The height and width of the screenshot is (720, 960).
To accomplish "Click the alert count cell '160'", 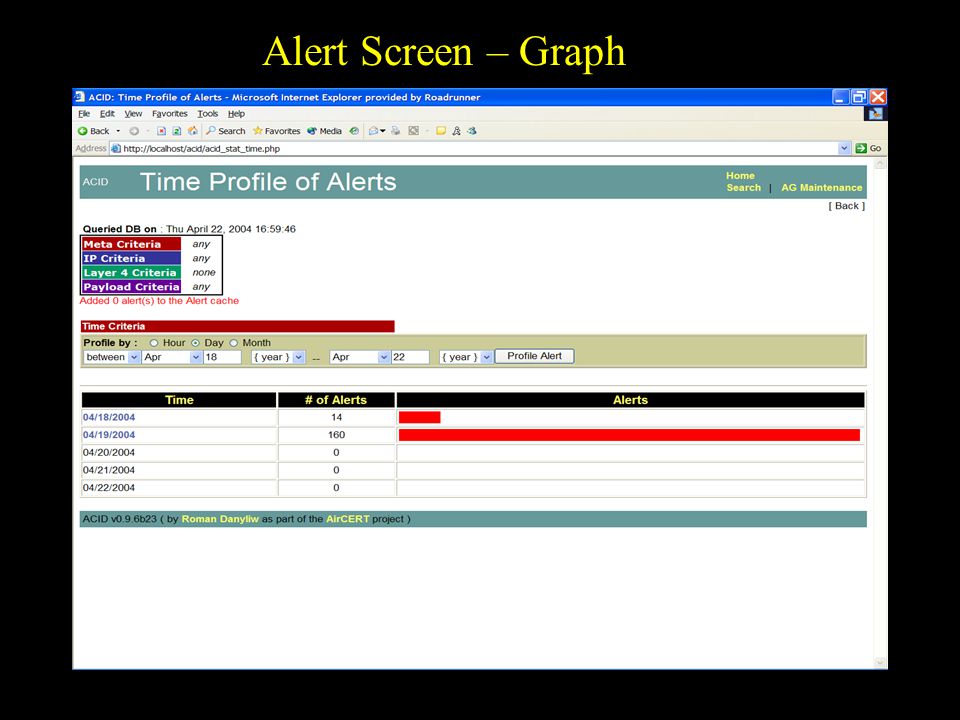I will (x=336, y=435).
